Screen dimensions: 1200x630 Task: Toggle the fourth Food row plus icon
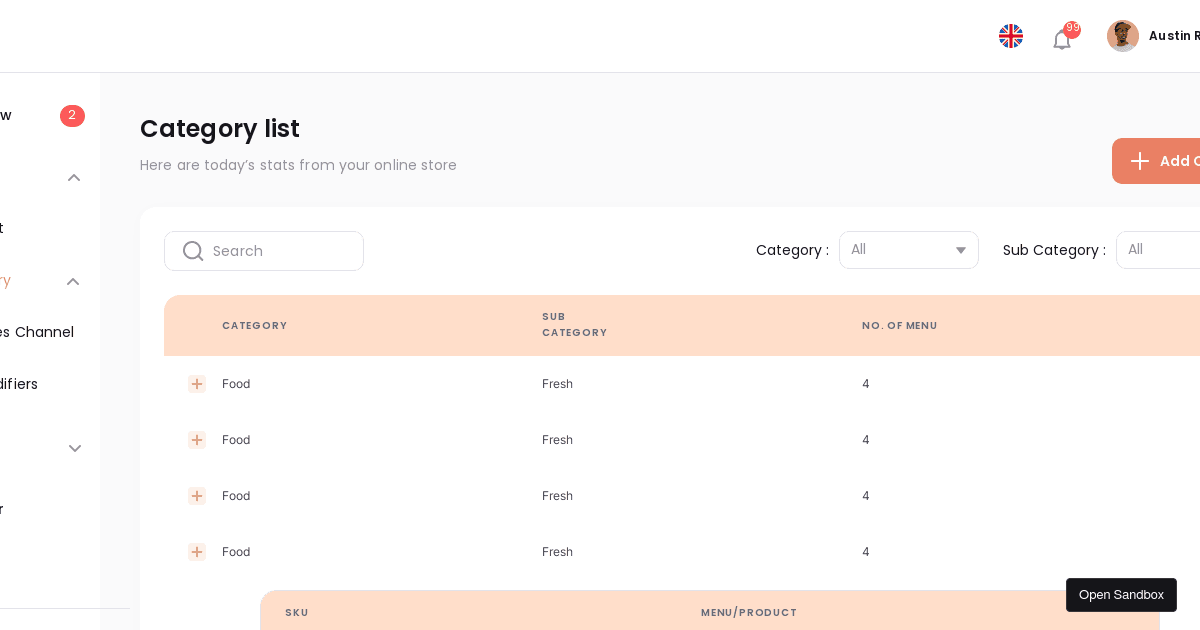point(197,552)
